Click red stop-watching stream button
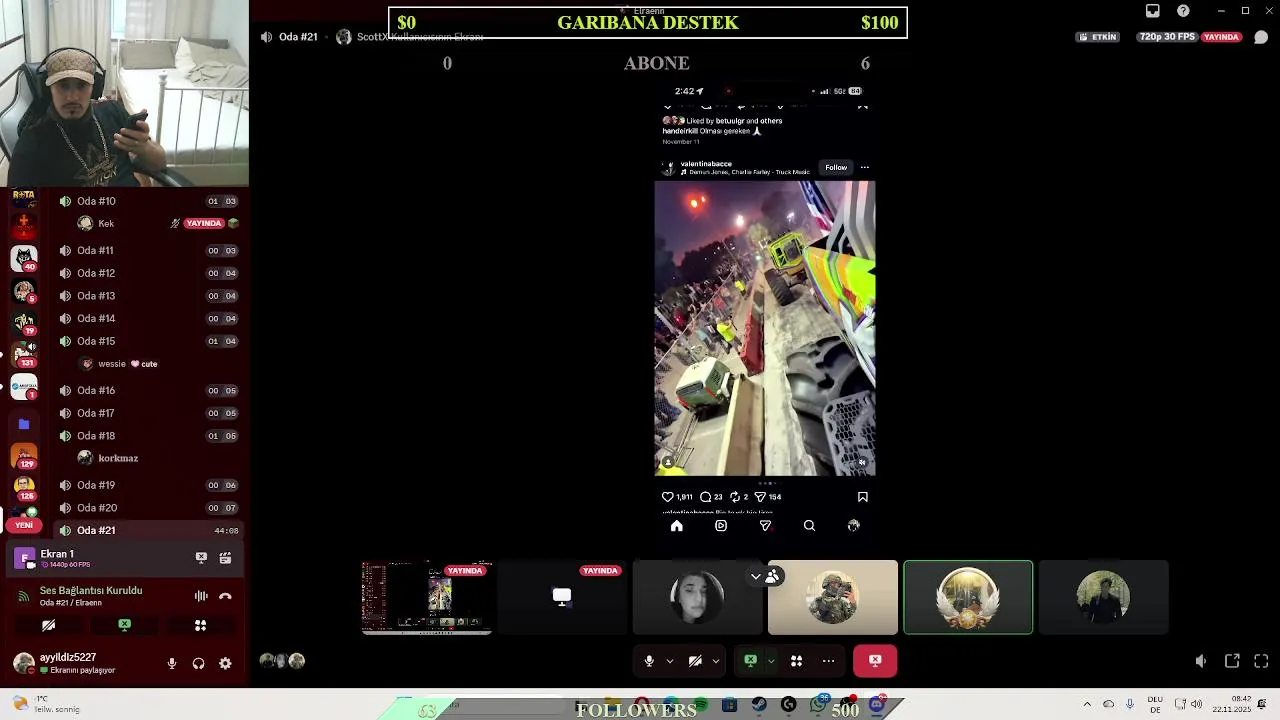This screenshot has width=1280, height=720. [x=875, y=661]
